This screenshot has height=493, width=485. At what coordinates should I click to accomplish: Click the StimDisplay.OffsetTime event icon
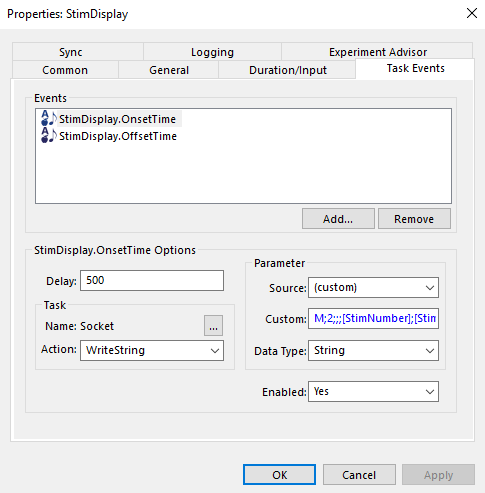49,135
